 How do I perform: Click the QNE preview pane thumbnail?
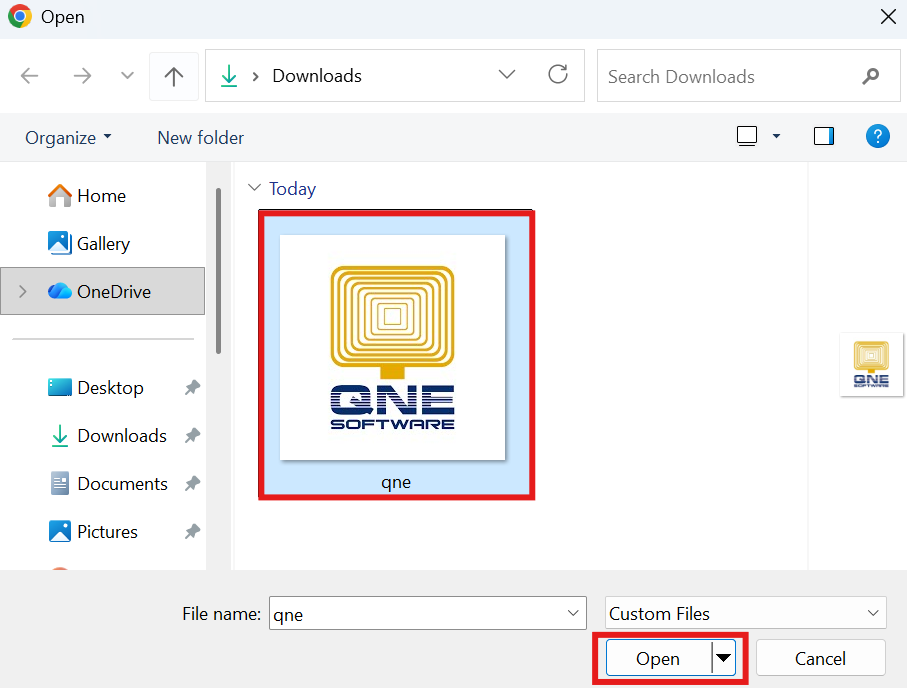point(871,365)
